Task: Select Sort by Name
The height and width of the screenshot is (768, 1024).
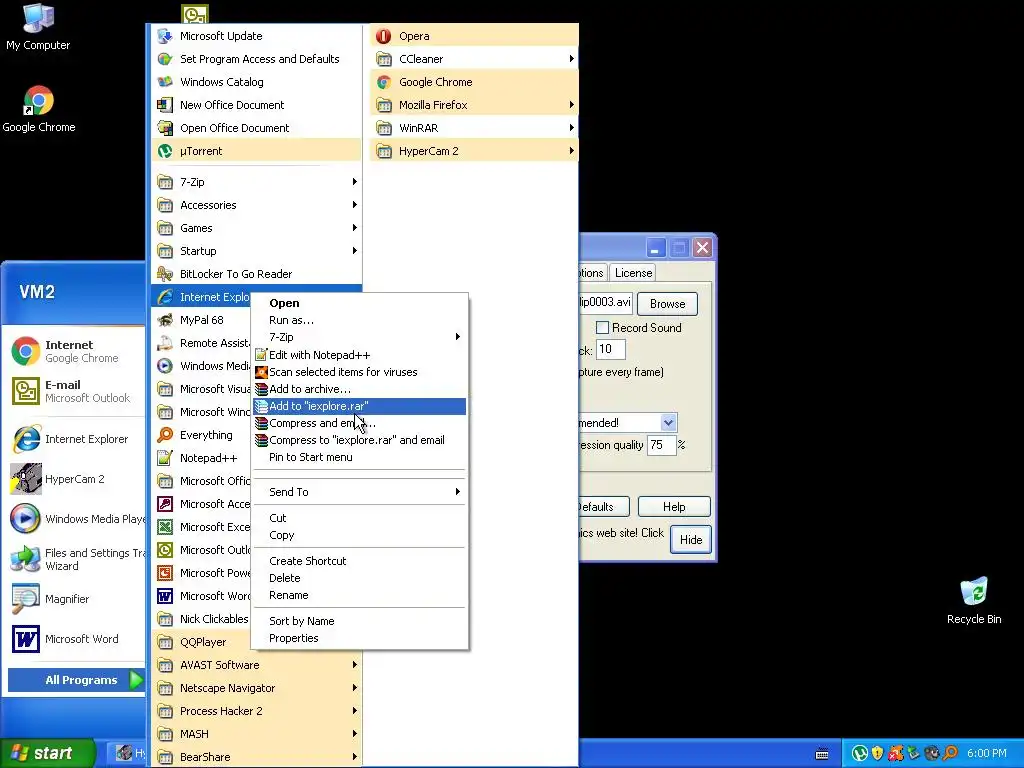Action: point(359,621)
